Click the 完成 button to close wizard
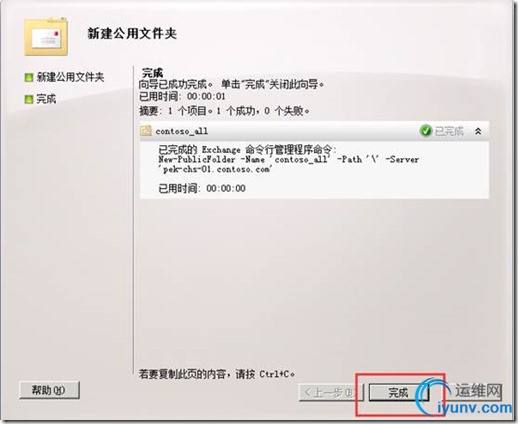This screenshot has height=424, width=518. click(x=399, y=393)
